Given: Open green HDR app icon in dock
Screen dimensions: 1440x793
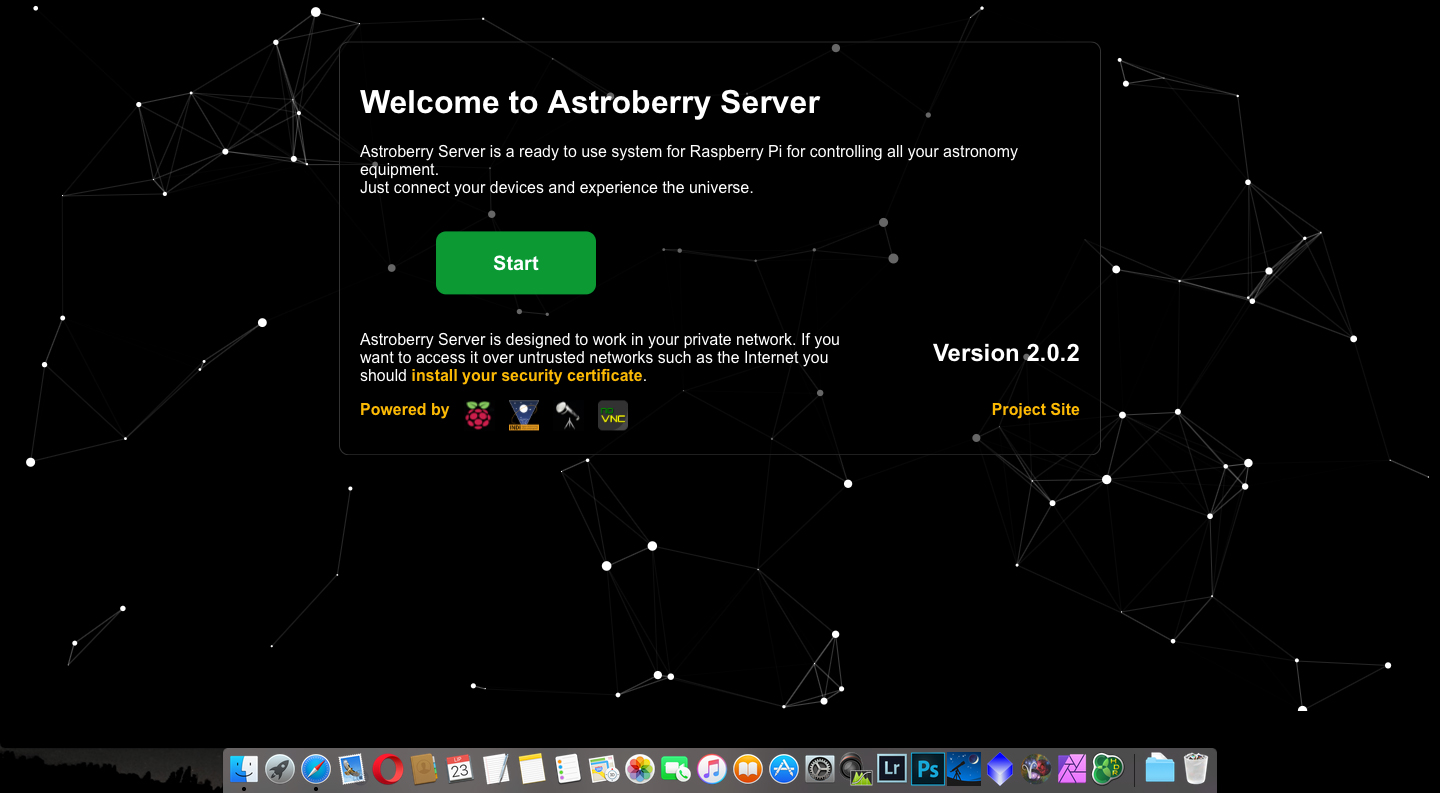Looking at the screenshot, I should [1108, 769].
